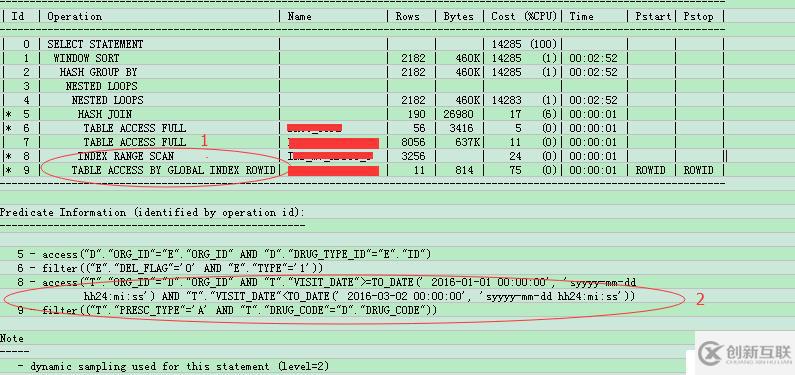Click the predicate 9 filter line
The height and width of the screenshot is (375, 795).
(227, 310)
